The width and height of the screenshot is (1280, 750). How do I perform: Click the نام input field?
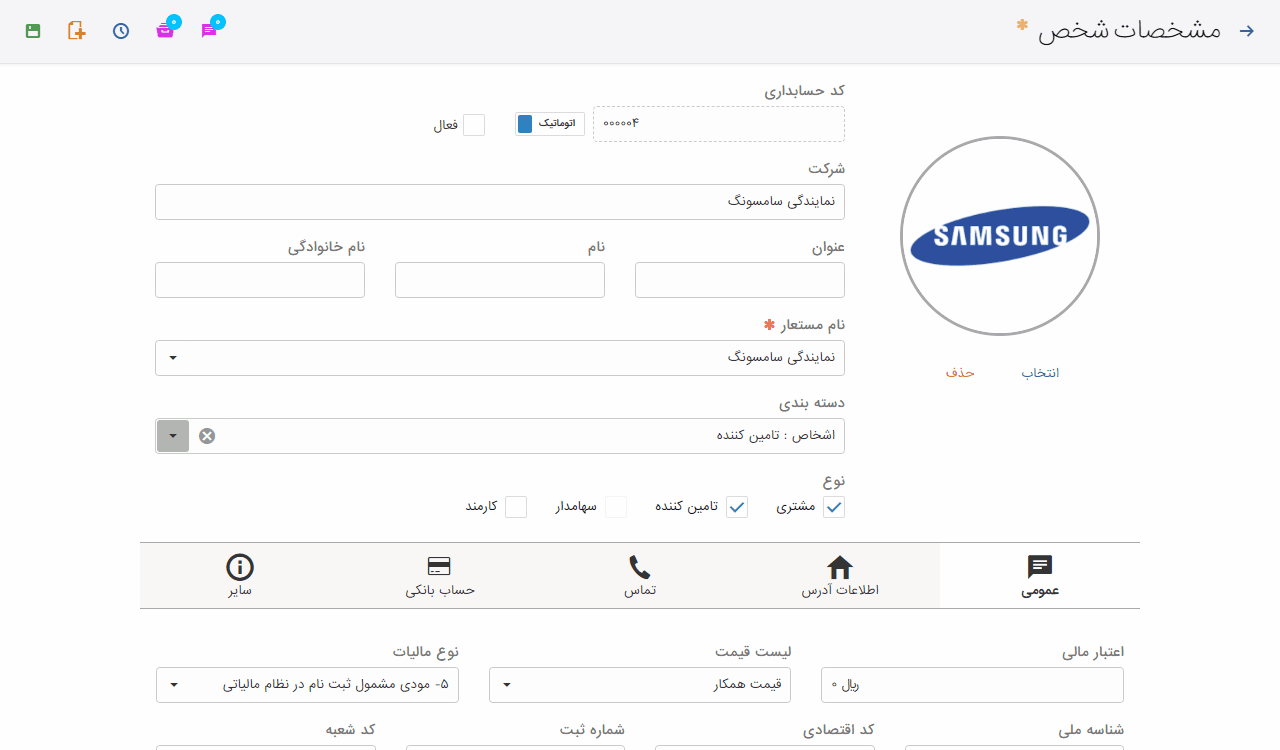click(500, 280)
